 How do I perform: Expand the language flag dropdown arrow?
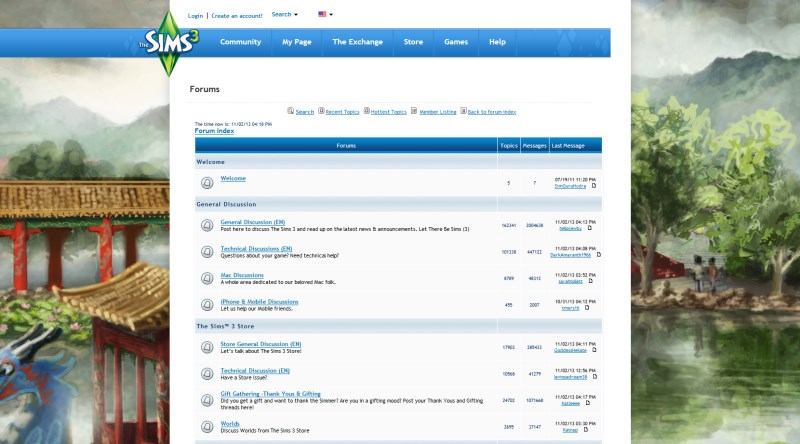pyautogui.click(x=331, y=15)
